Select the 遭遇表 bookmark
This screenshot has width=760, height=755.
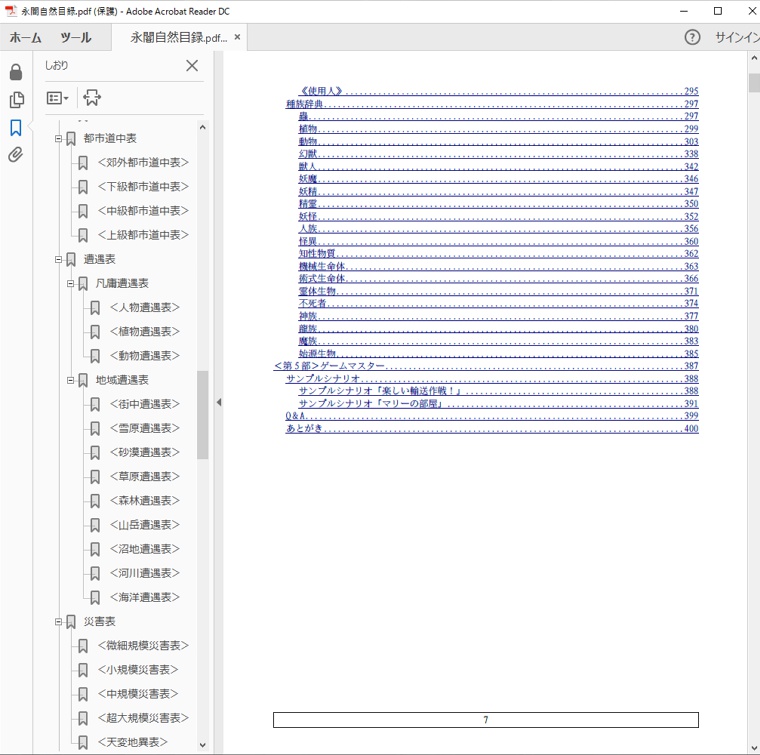tap(99, 259)
